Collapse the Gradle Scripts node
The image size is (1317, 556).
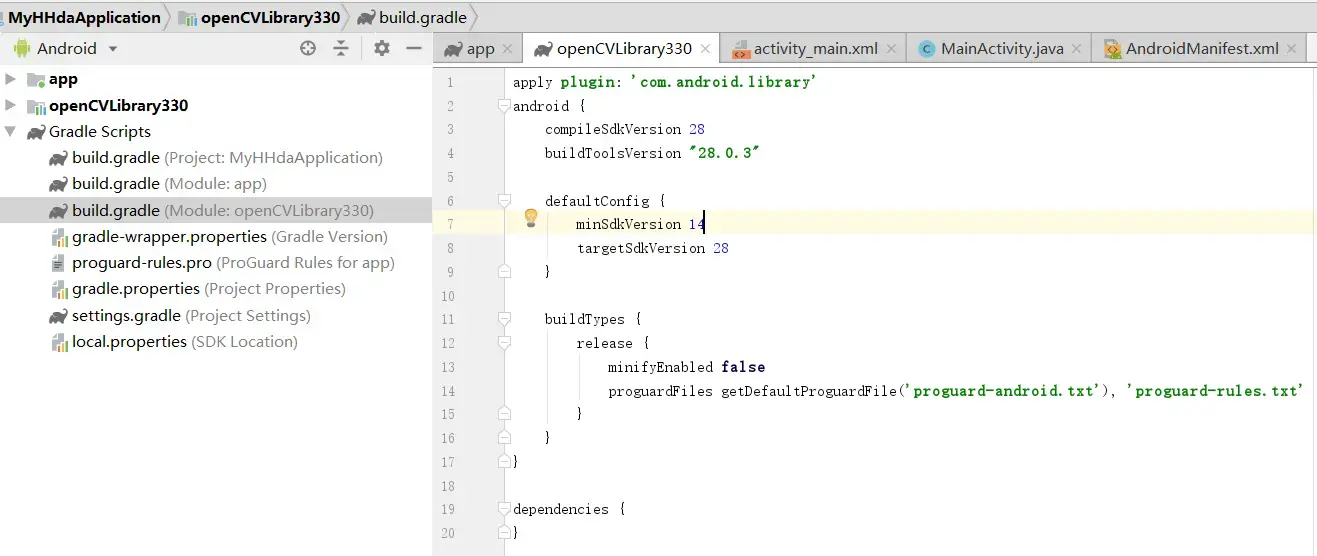(11, 131)
